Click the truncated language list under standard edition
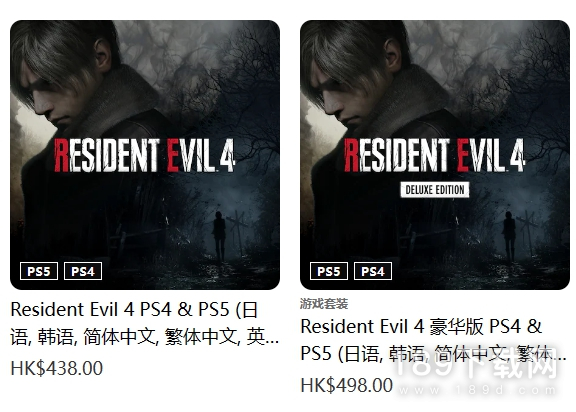Image resolution: width=576 pixels, height=412 pixels. [x=144, y=337]
